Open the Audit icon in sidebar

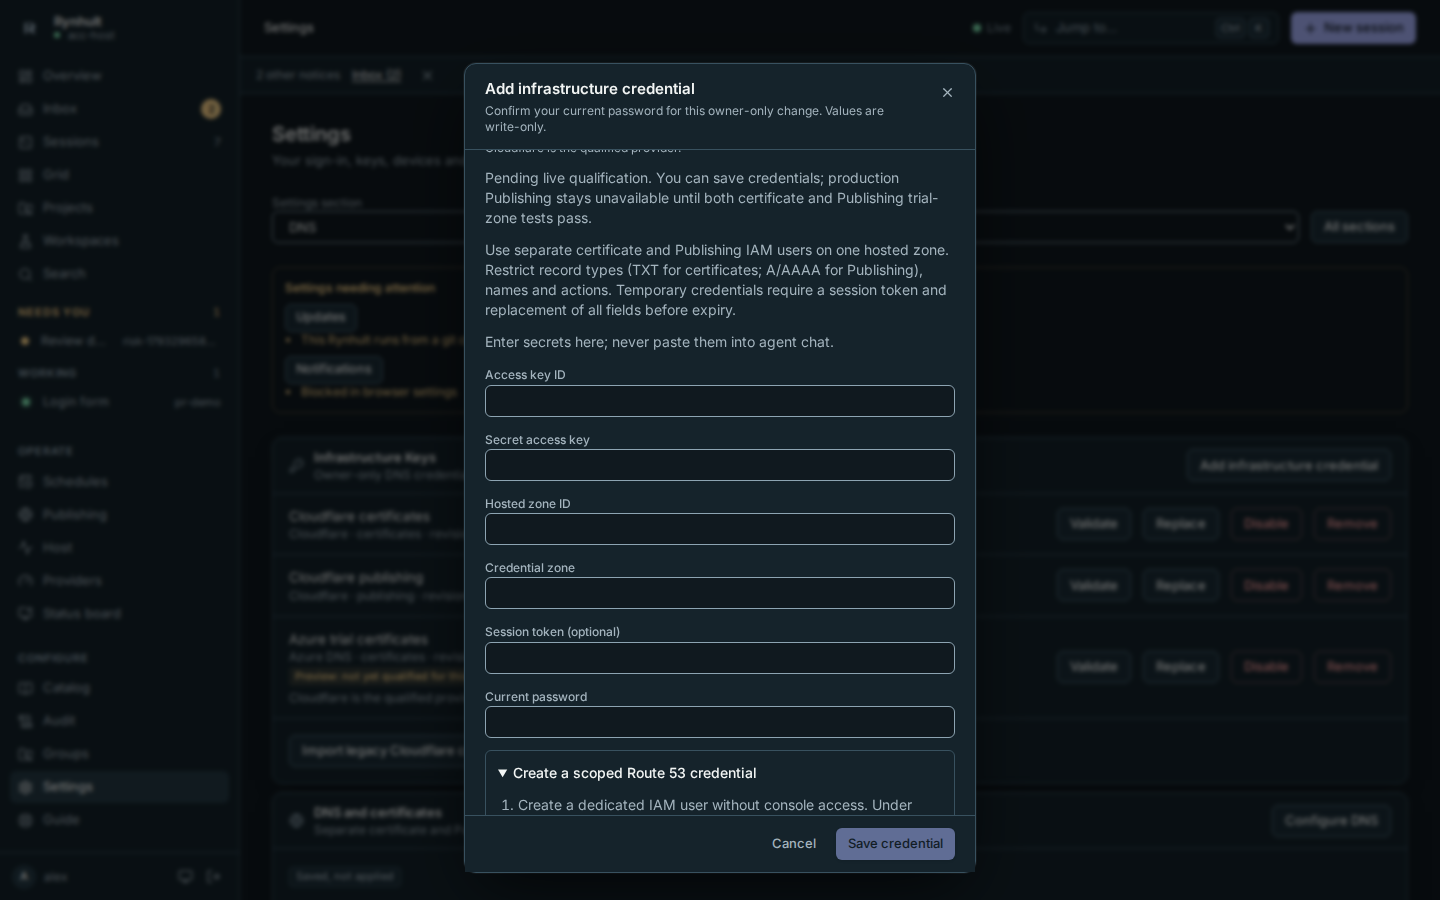pos(26,721)
